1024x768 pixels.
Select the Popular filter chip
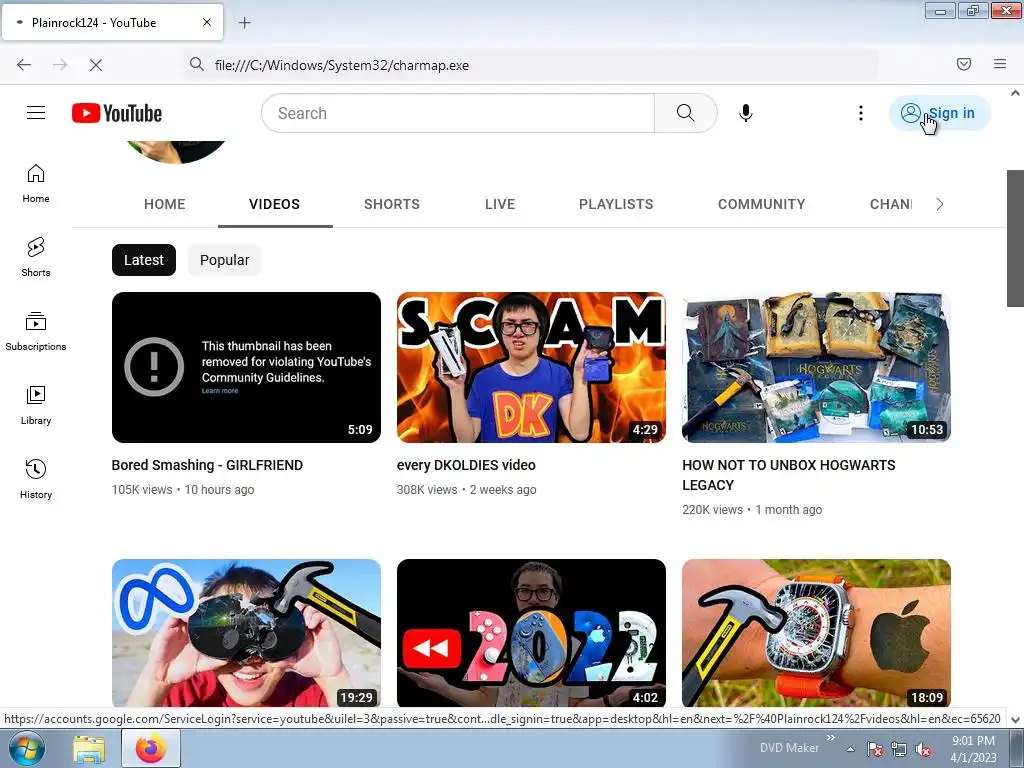click(225, 260)
